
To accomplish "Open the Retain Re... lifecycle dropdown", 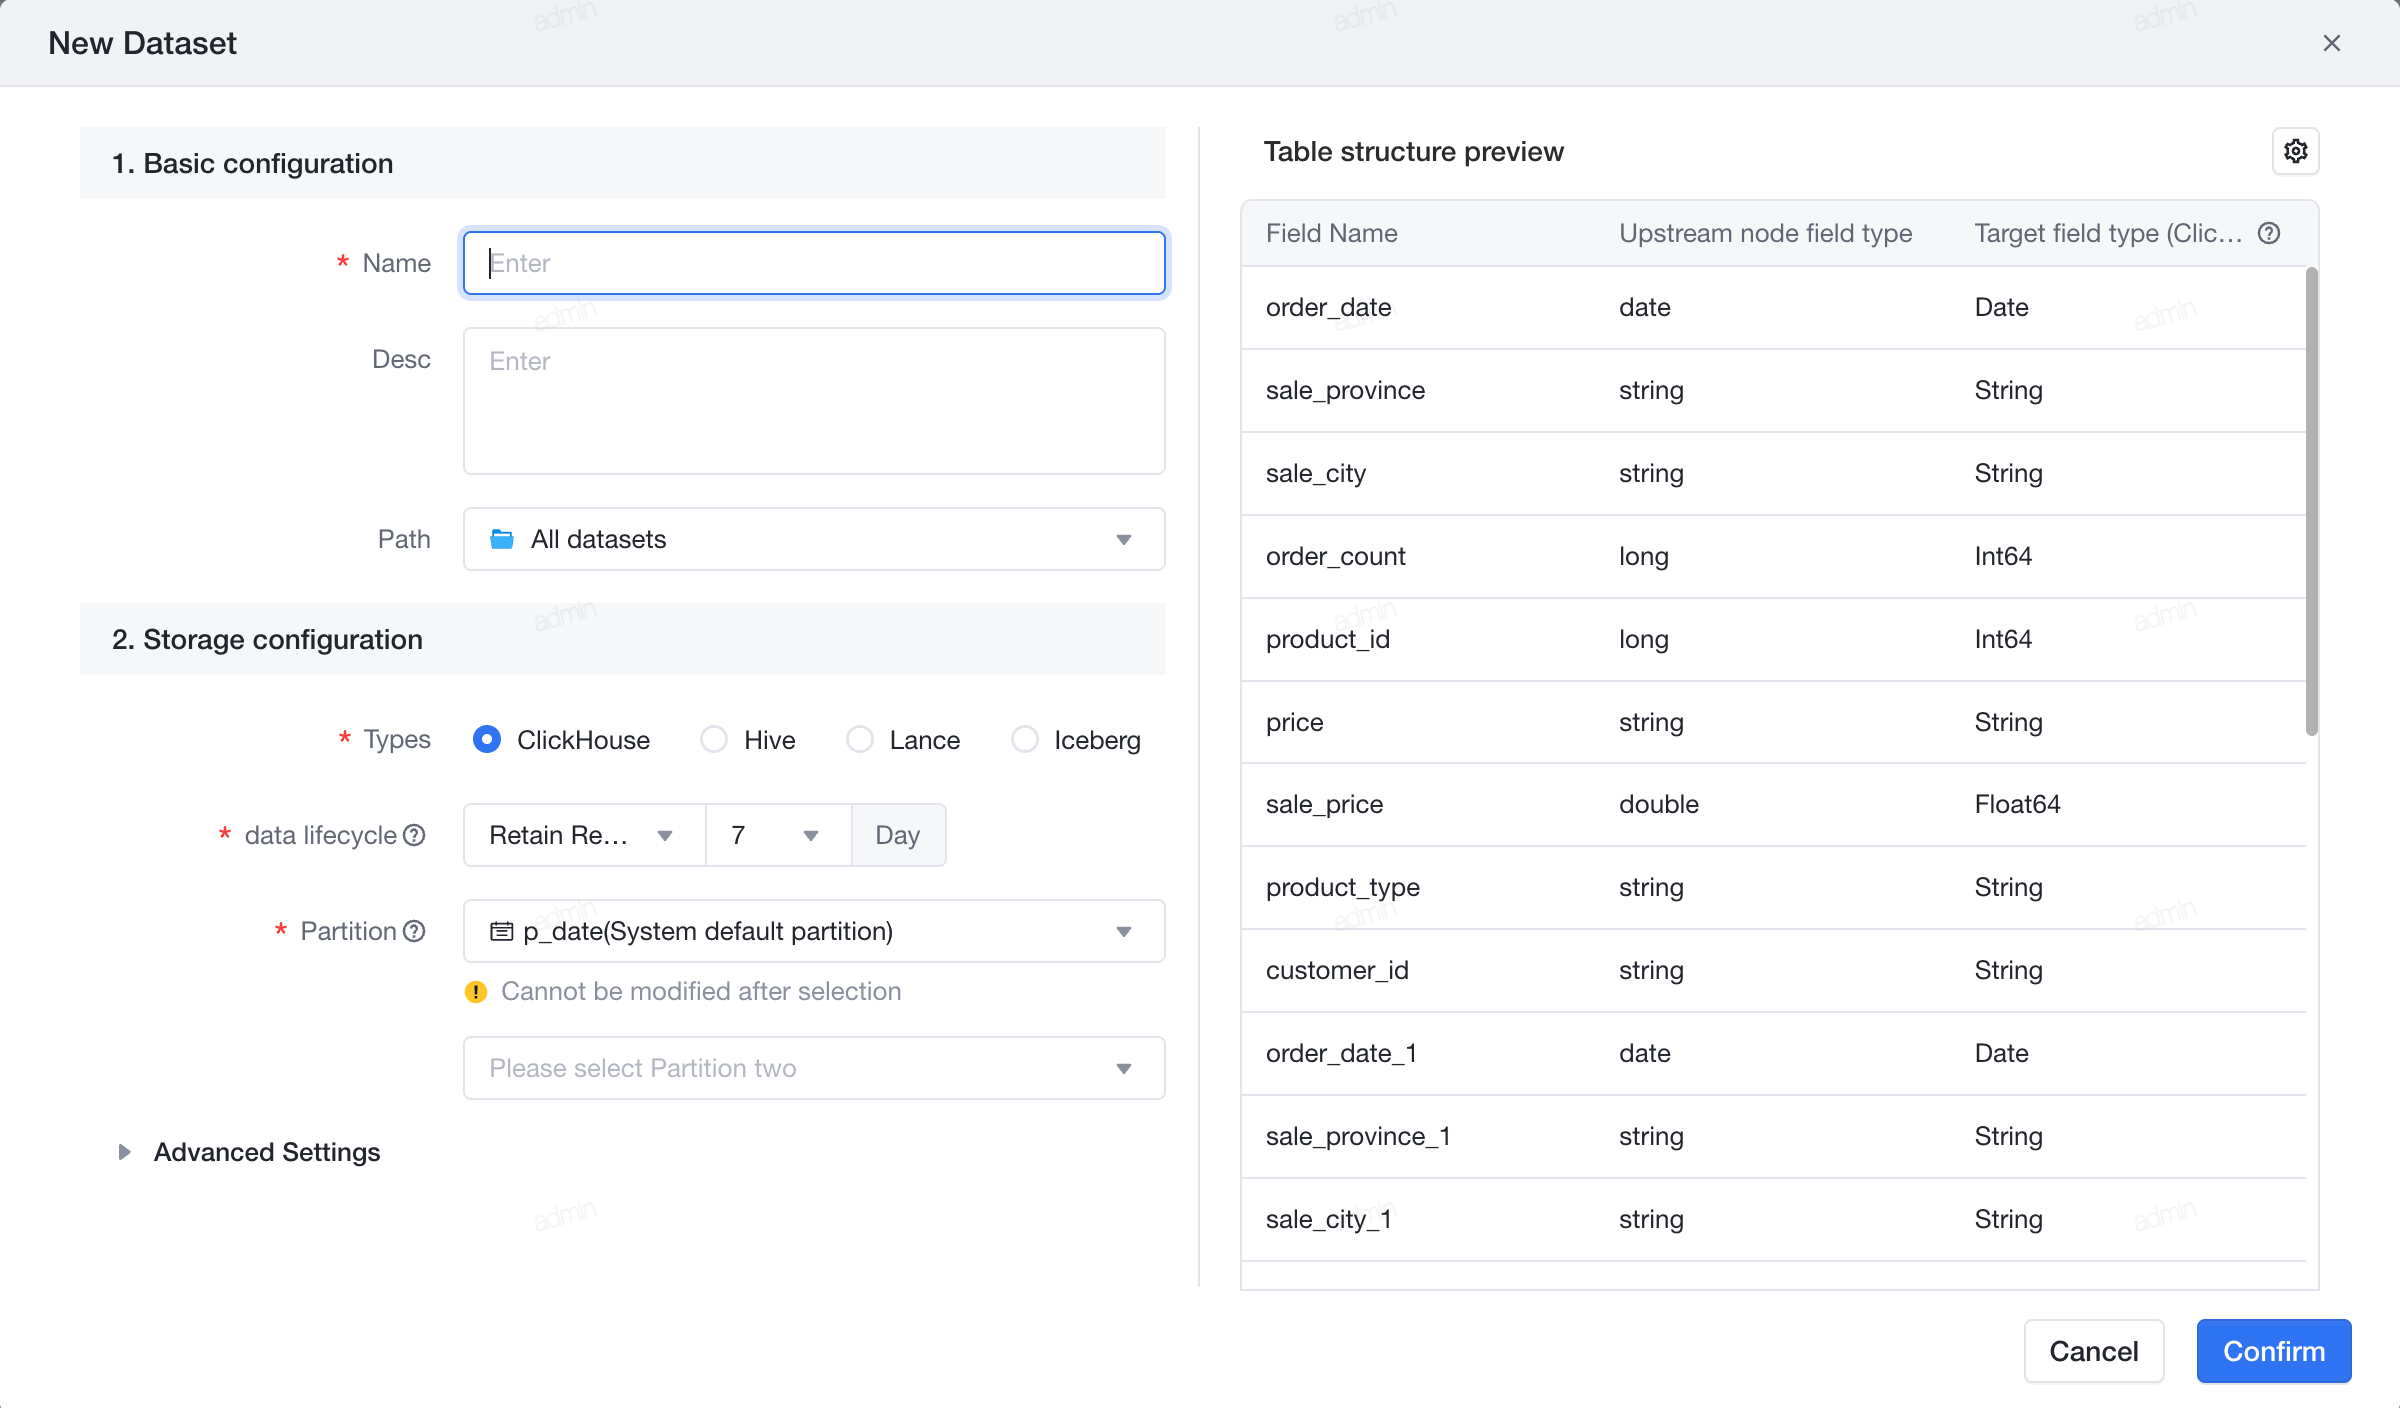I will coord(584,835).
